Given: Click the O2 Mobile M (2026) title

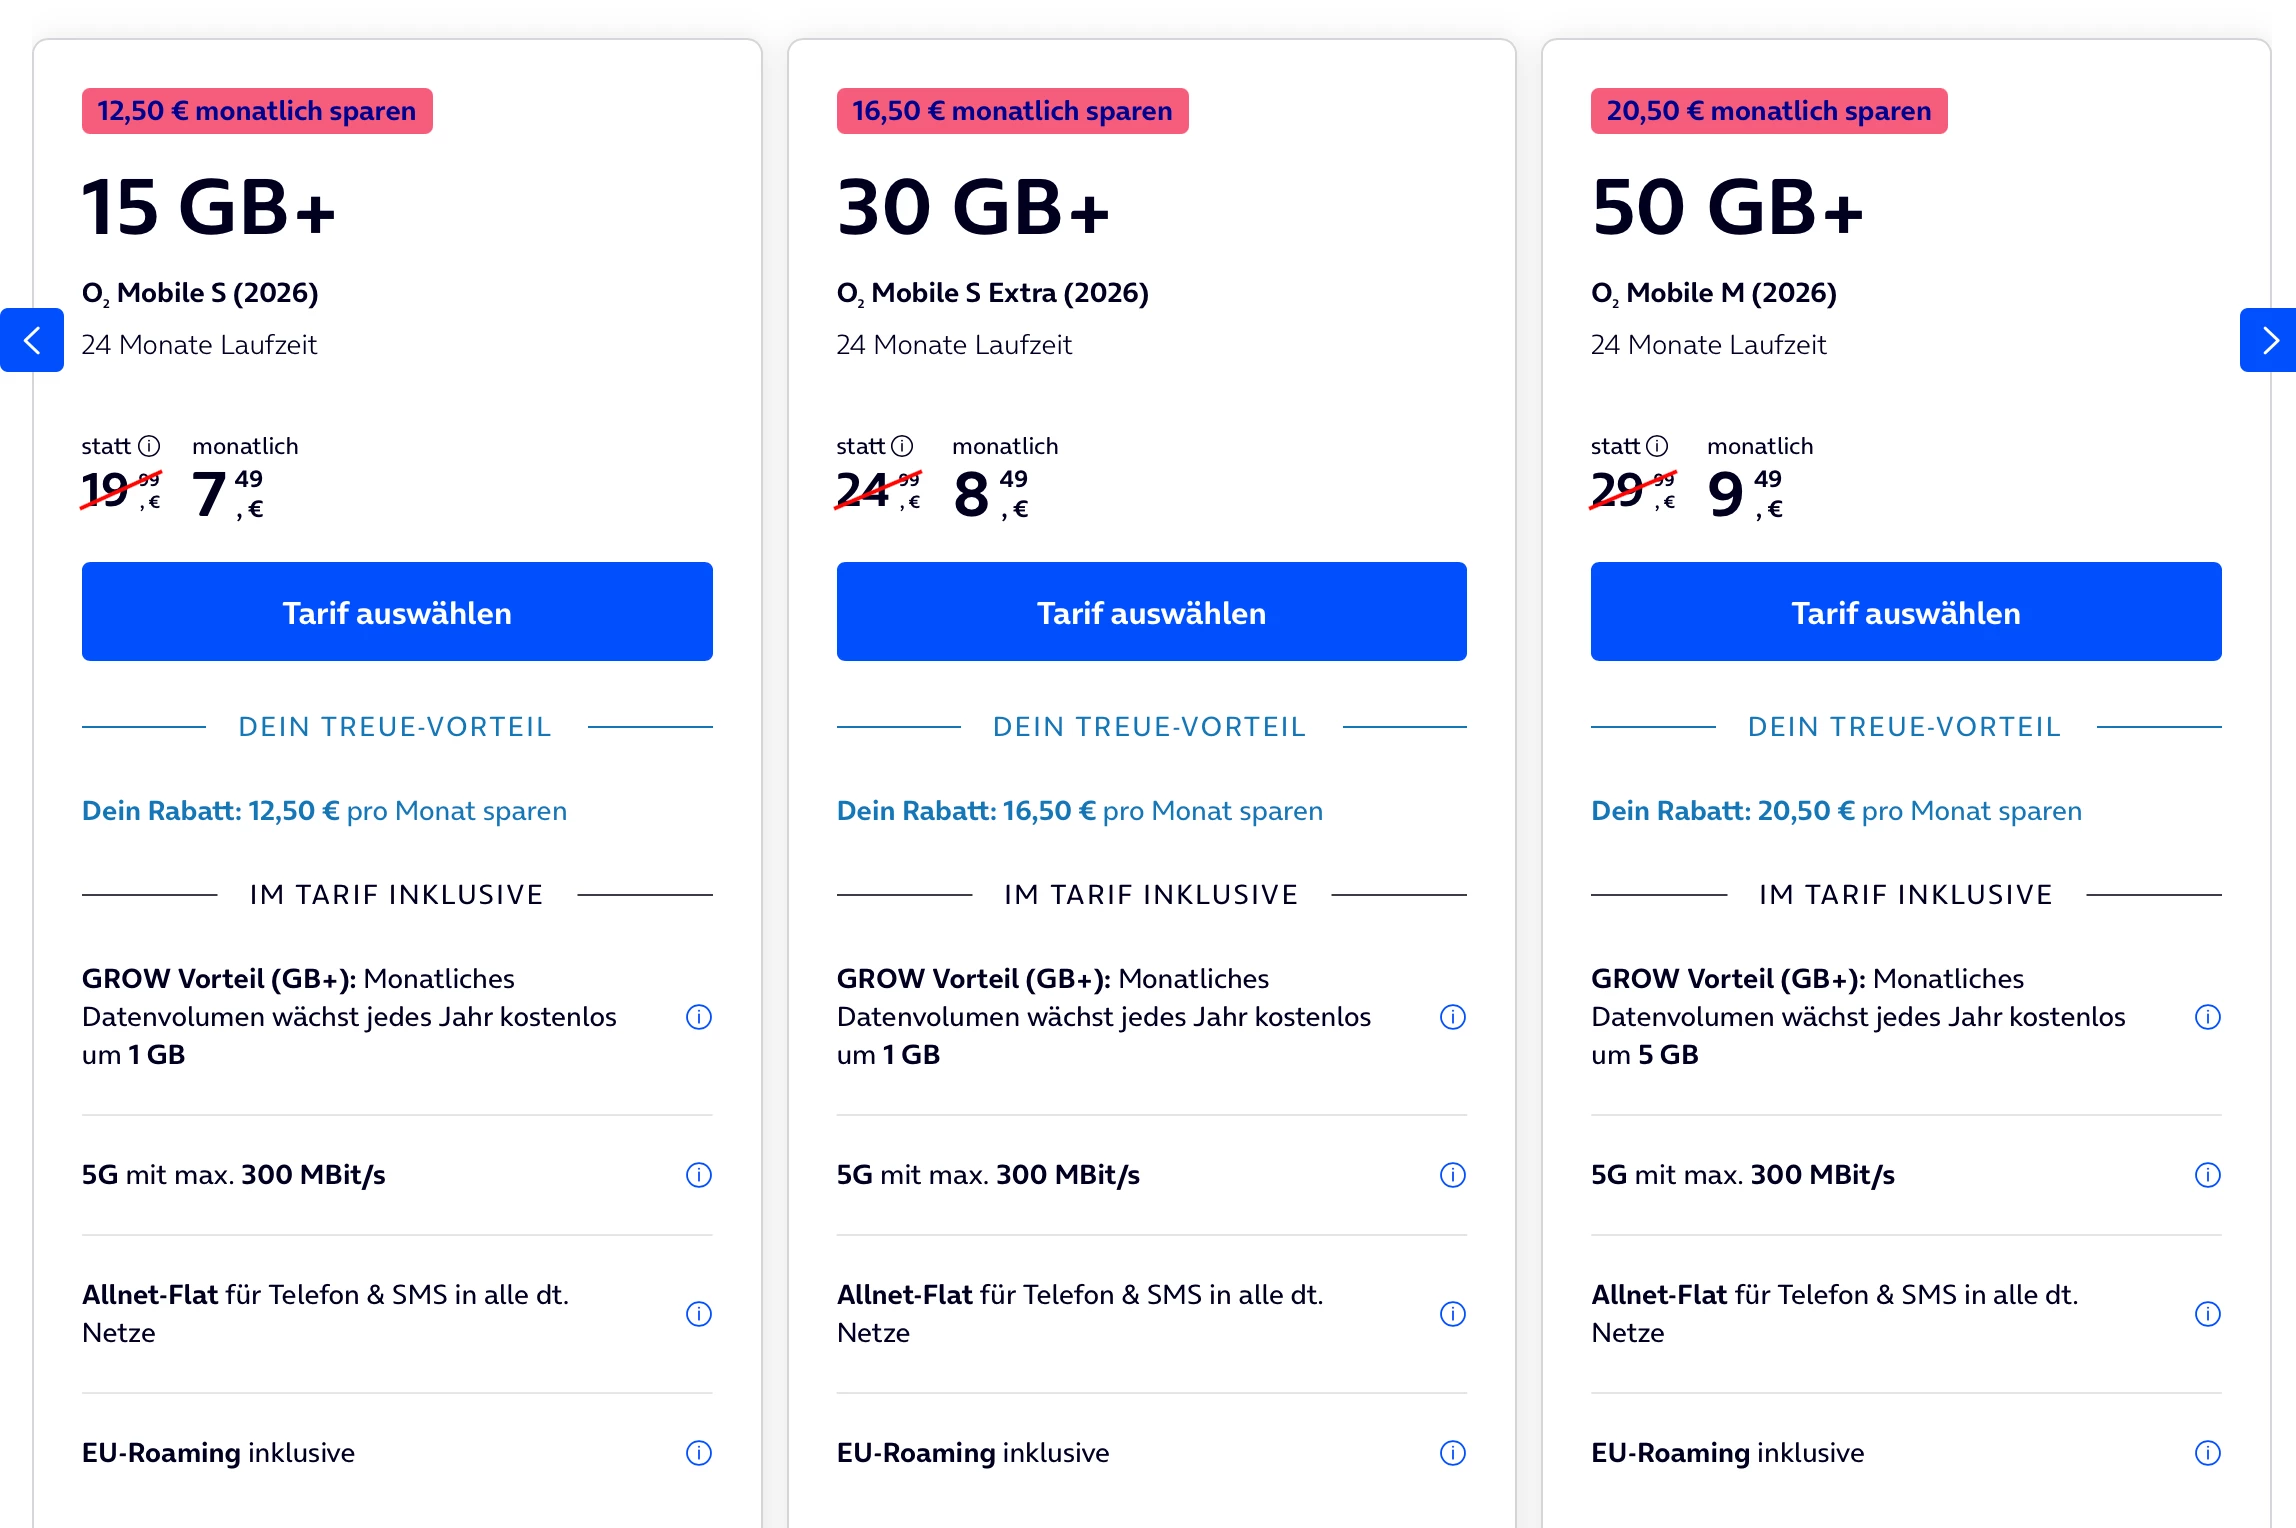Looking at the screenshot, I should pos(1714,293).
